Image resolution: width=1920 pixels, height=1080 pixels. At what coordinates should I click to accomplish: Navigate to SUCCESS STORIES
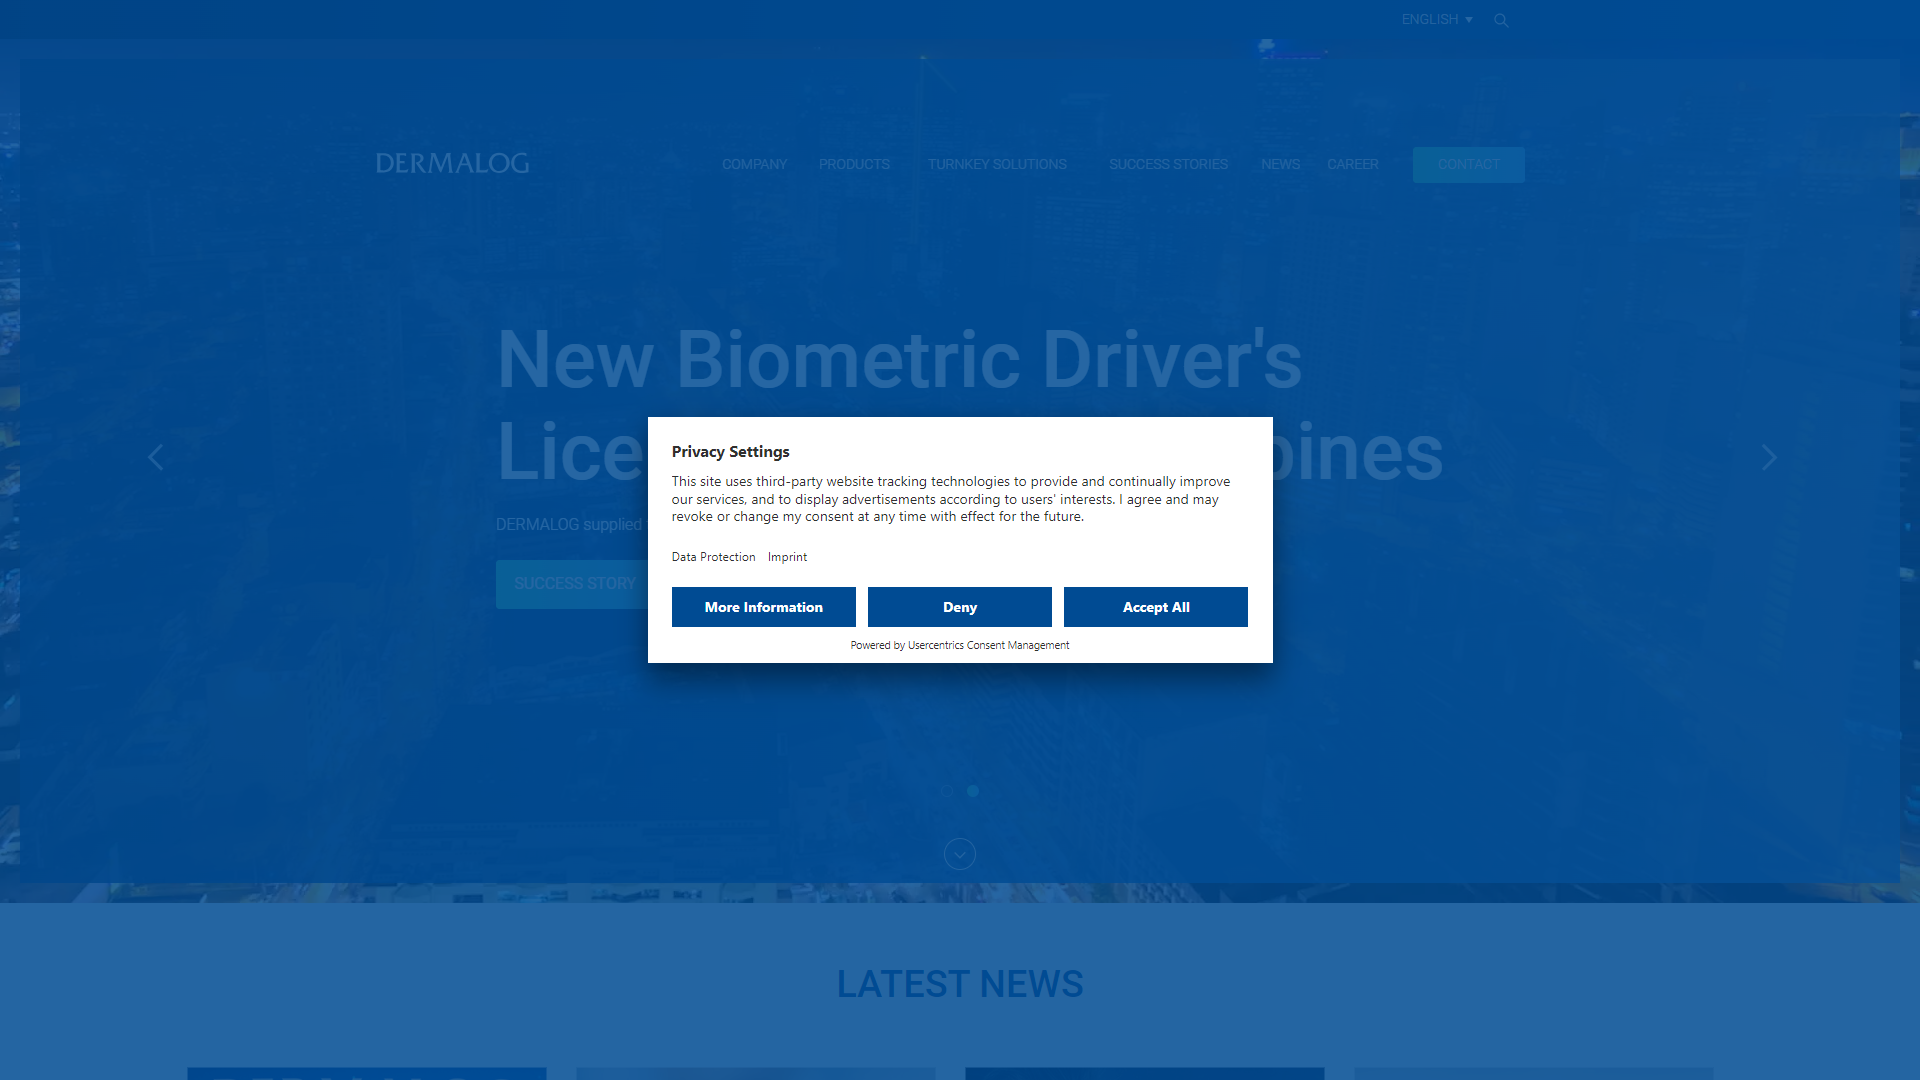pos(1168,164)
